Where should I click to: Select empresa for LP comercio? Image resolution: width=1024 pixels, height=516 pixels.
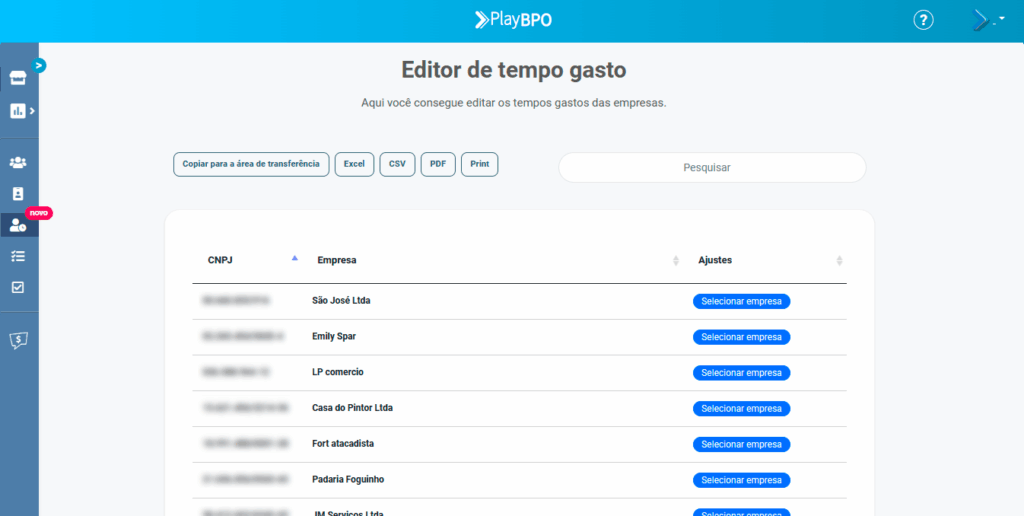click(741, 373)
